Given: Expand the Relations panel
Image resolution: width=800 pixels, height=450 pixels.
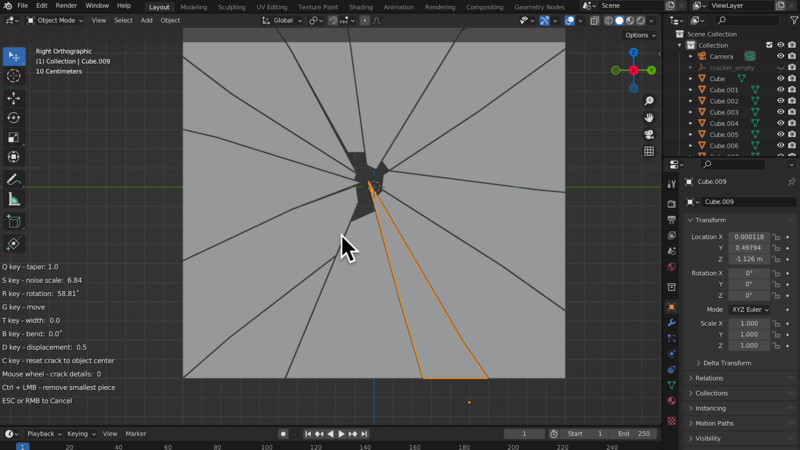Looking at the screenshot, I should 709,379.
